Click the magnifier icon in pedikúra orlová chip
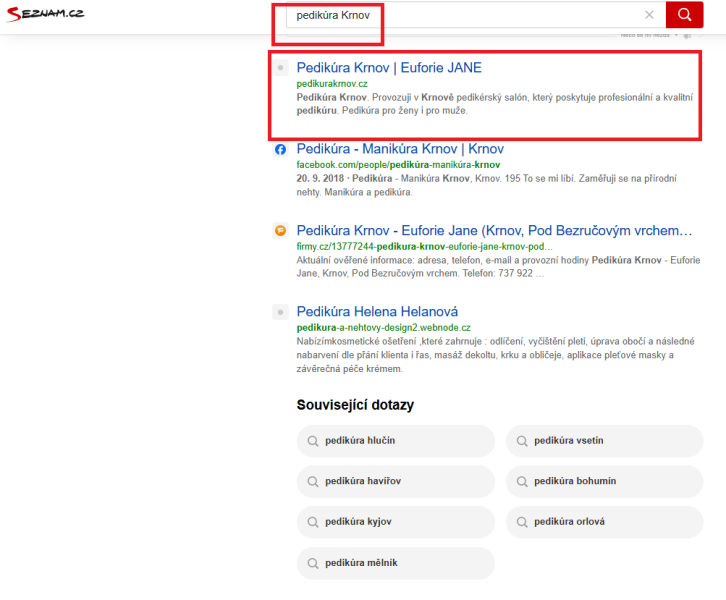The height and width of the screenshot is (600, 726). point(522,522)
